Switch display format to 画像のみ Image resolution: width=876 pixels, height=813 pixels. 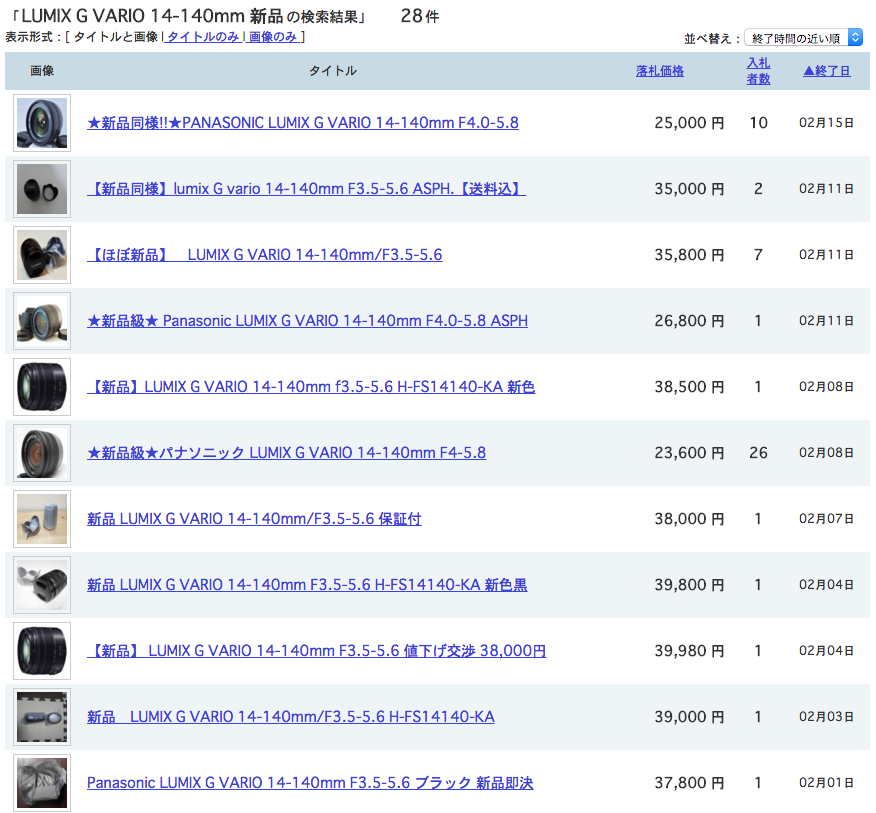273,37
